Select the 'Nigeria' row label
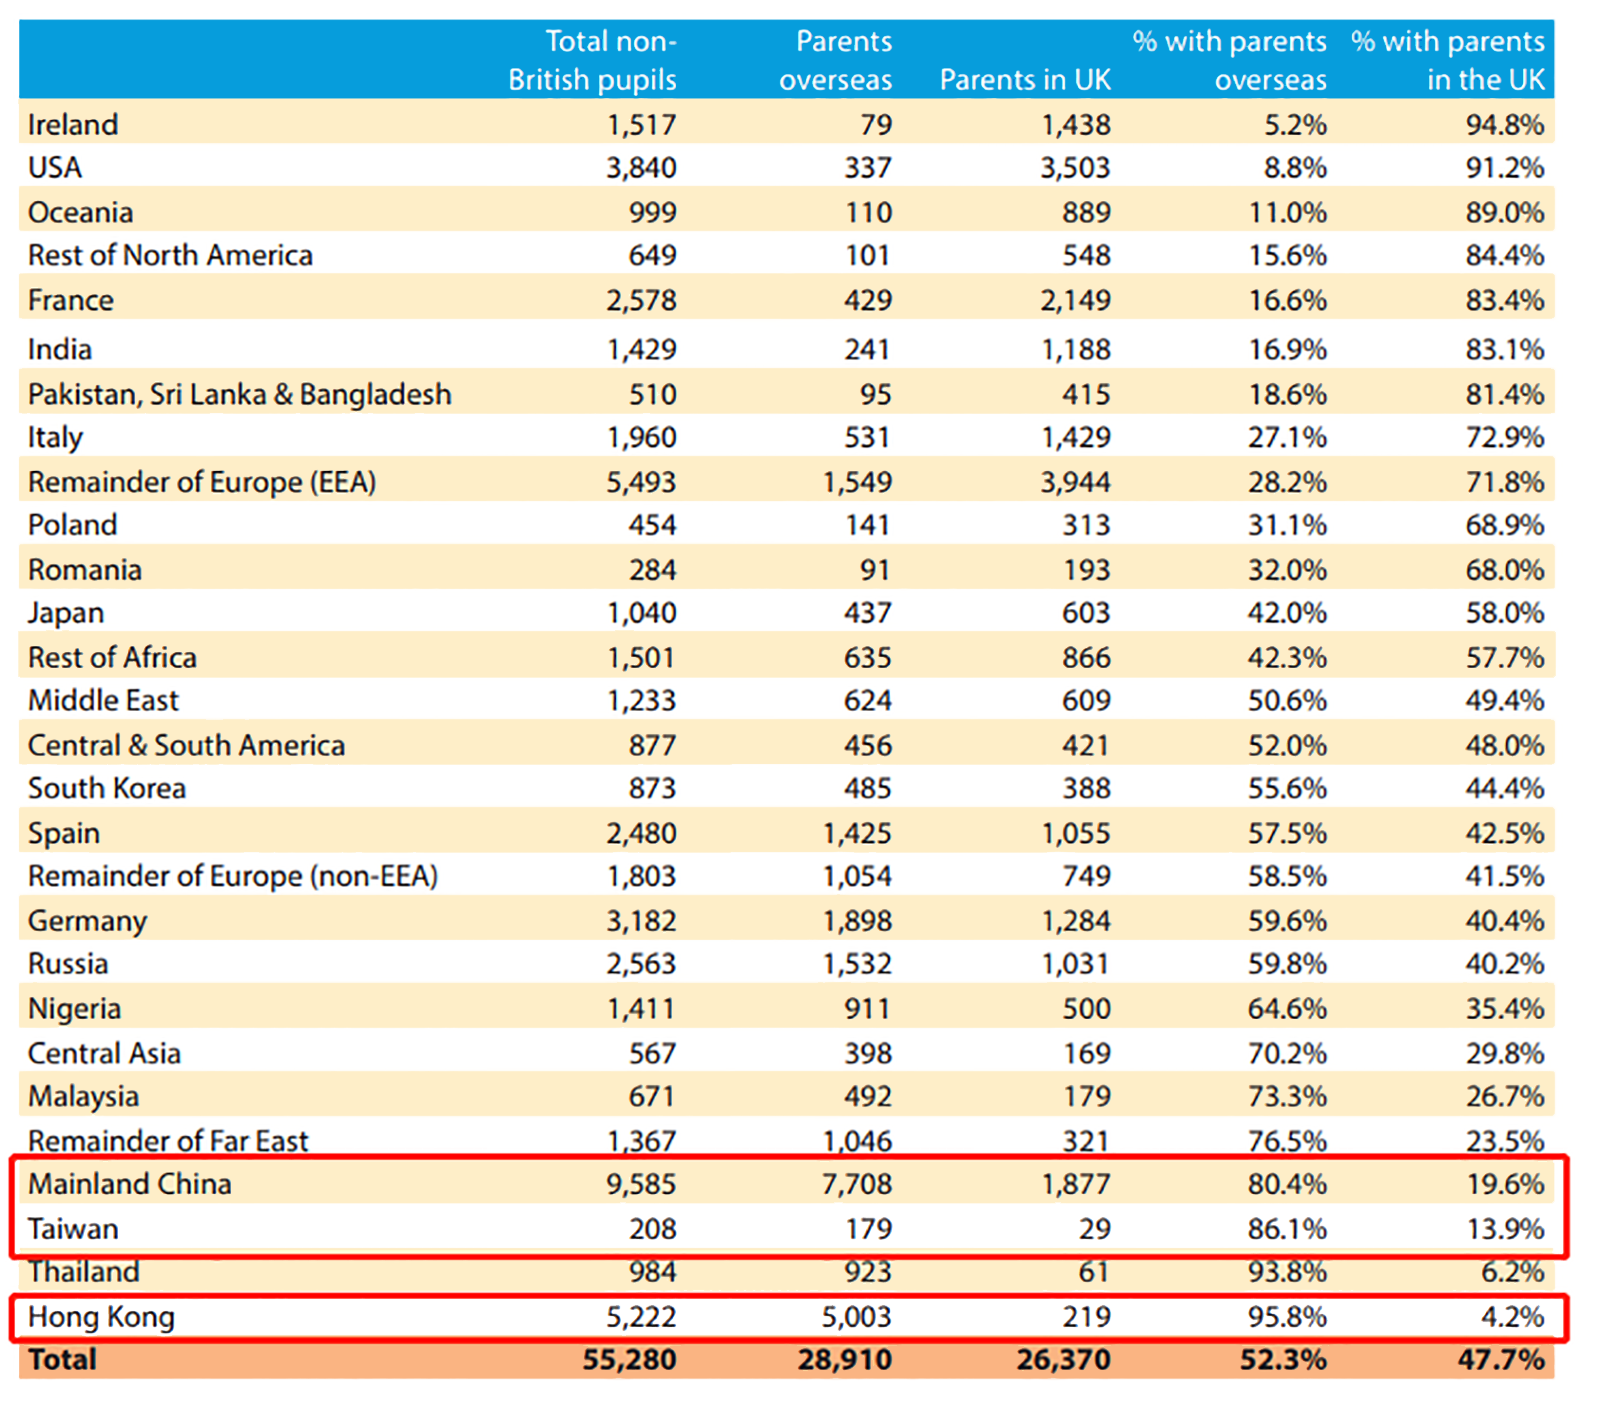The image size is (1600, 1410). click(x=74, y=1009)
